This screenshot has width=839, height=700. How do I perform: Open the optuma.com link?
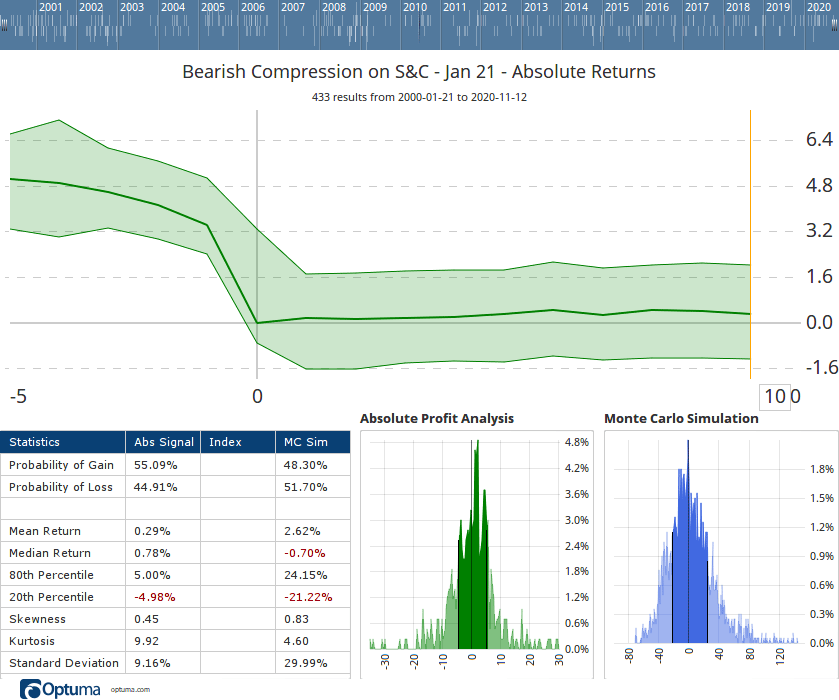130,689
